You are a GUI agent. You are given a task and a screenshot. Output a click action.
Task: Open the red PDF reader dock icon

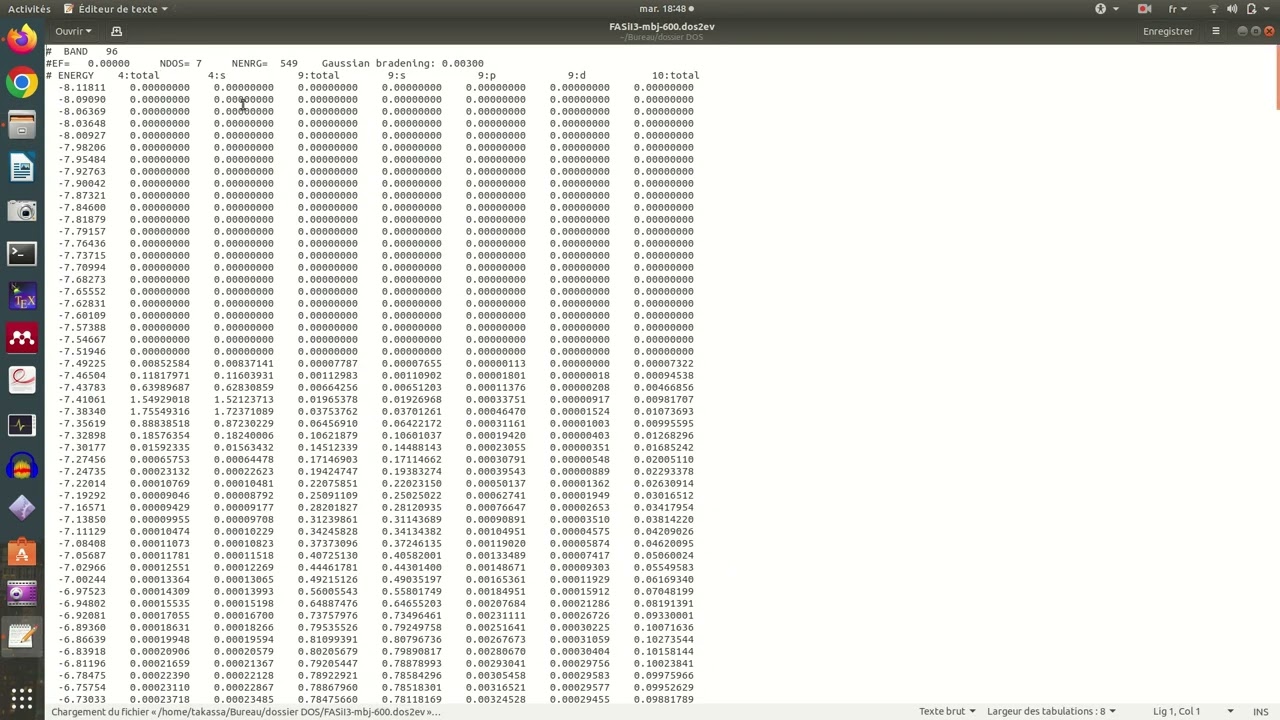coord(22,382)
